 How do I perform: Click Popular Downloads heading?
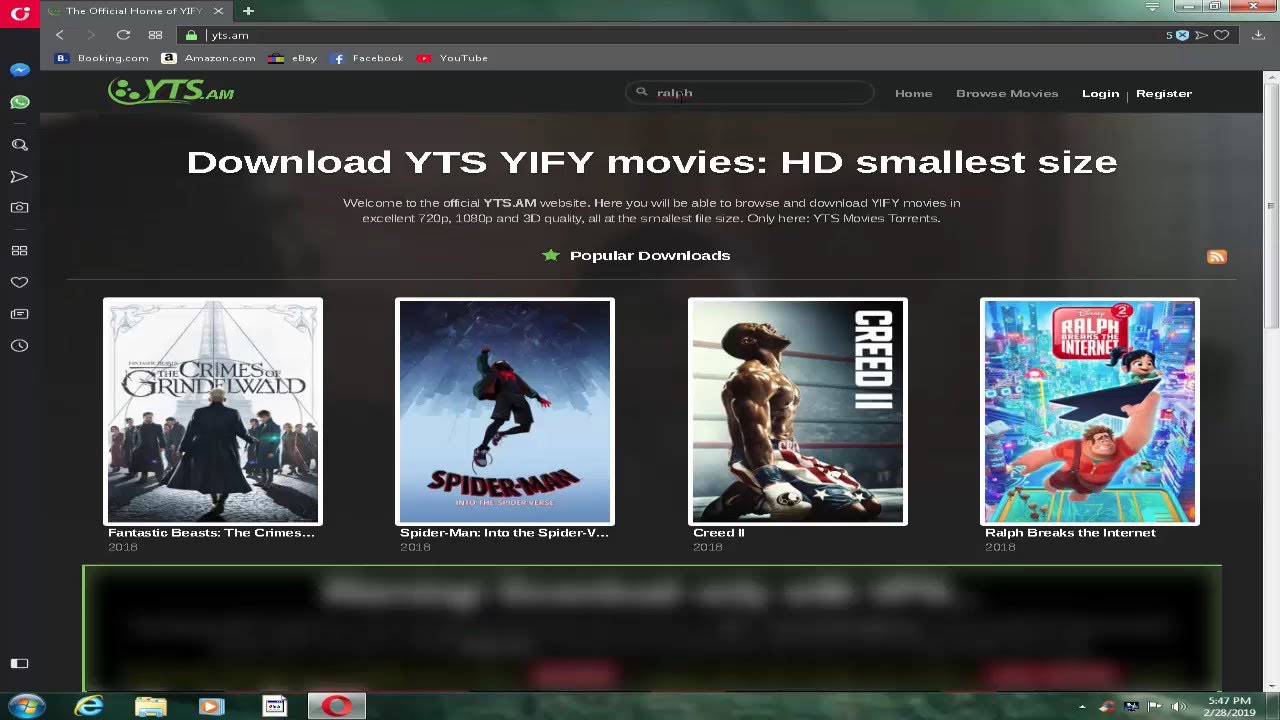(650, 256)
